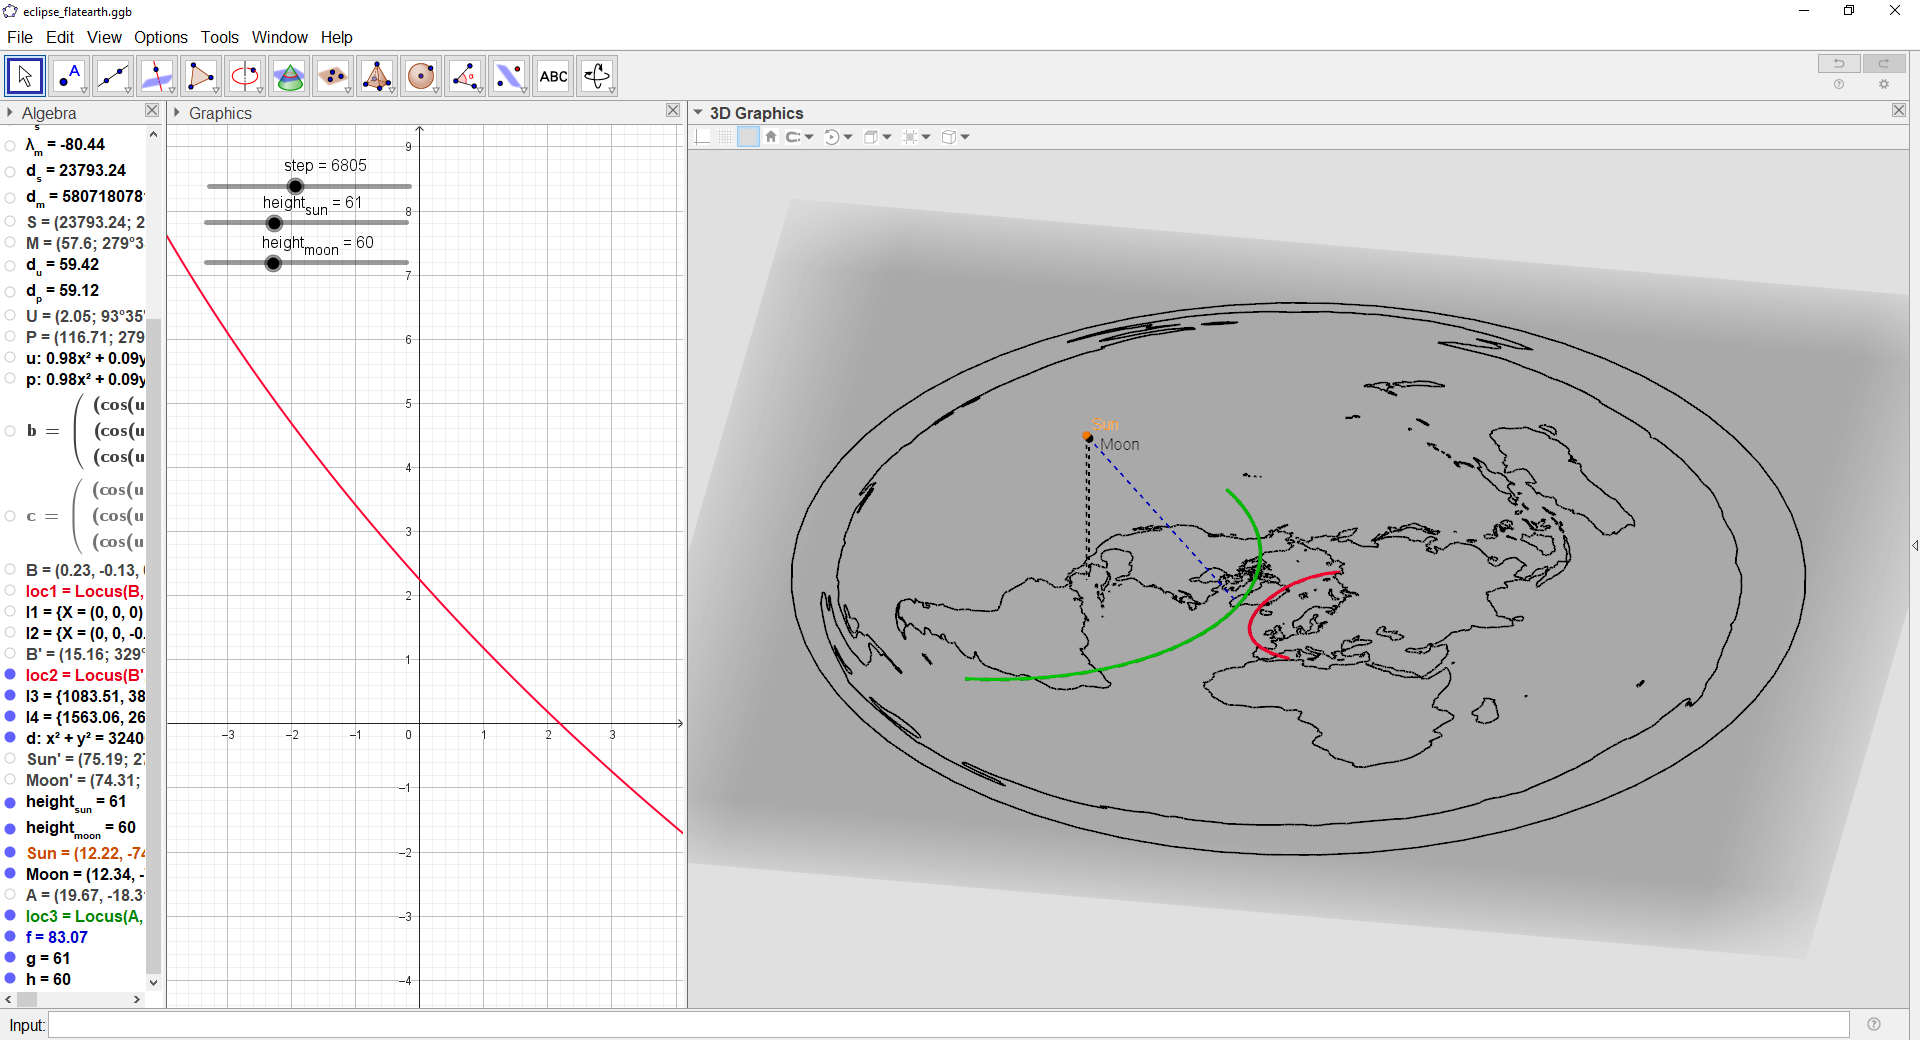Expand the right-edge sidebar arrow
1920x1040 pixels.
pos(1915,545)
